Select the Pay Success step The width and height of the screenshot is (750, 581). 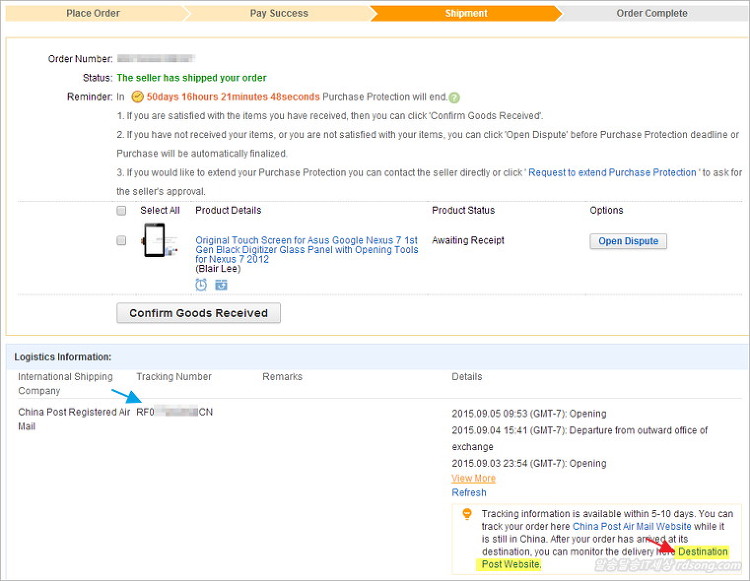280,13
